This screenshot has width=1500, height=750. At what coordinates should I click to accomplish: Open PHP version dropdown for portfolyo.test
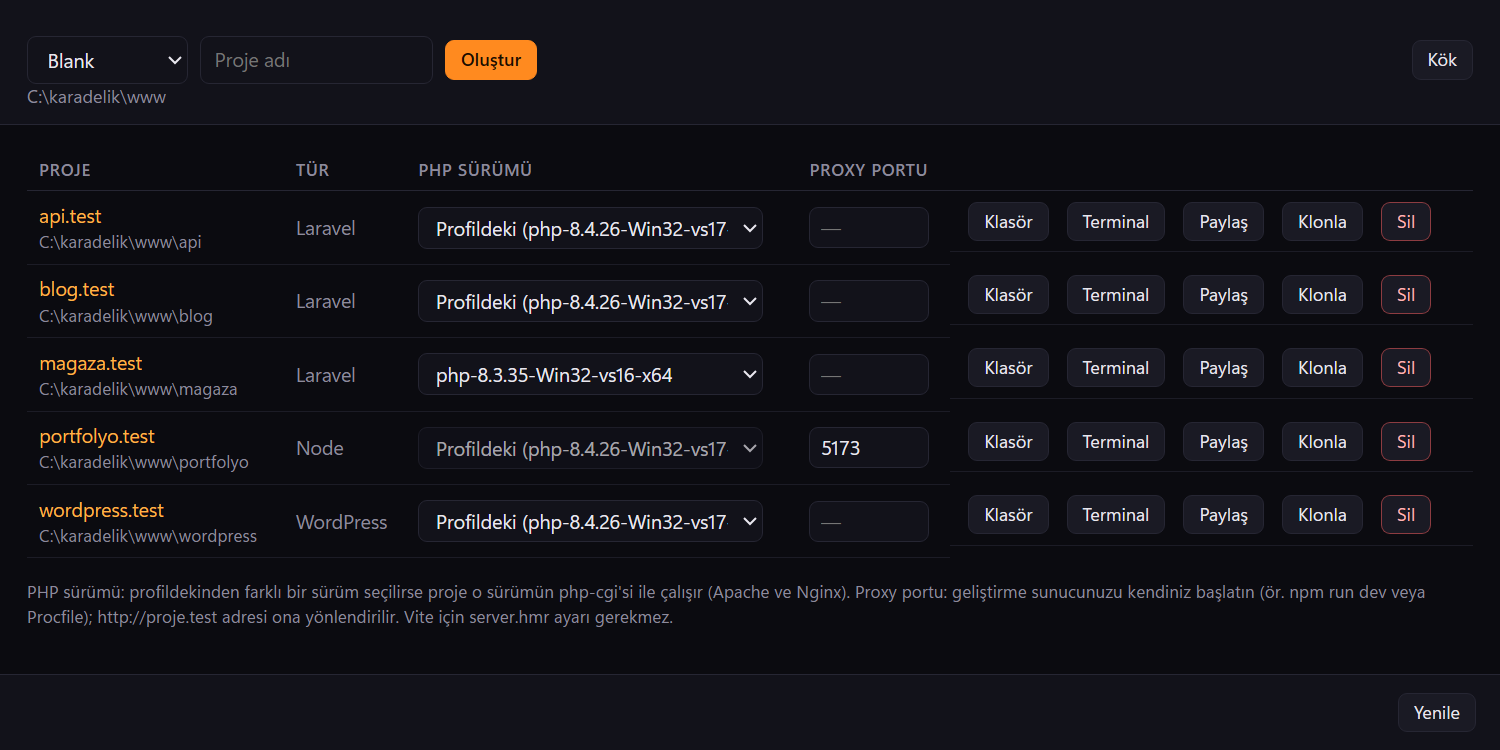[590, 448]
